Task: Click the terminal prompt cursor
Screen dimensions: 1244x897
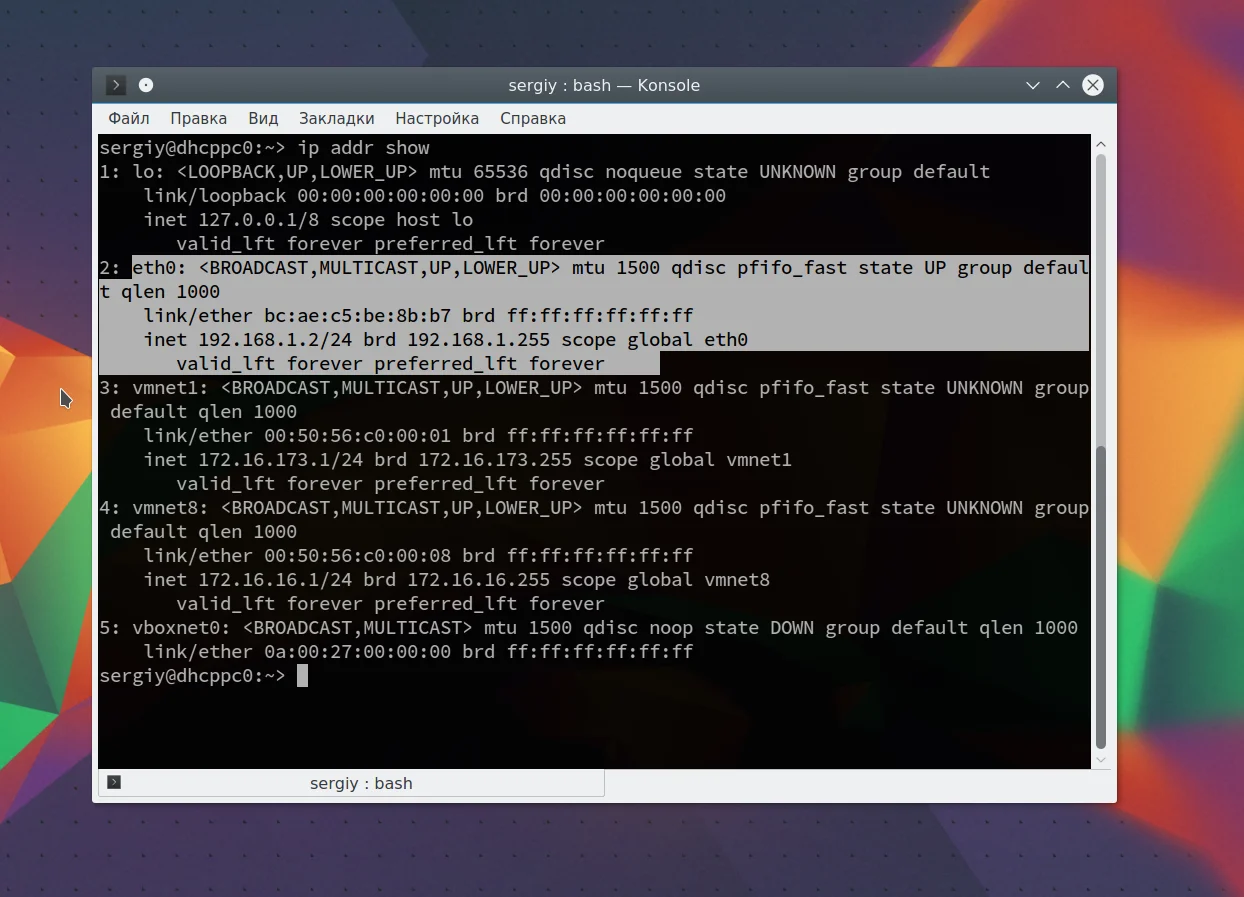Action: (303, 676)
